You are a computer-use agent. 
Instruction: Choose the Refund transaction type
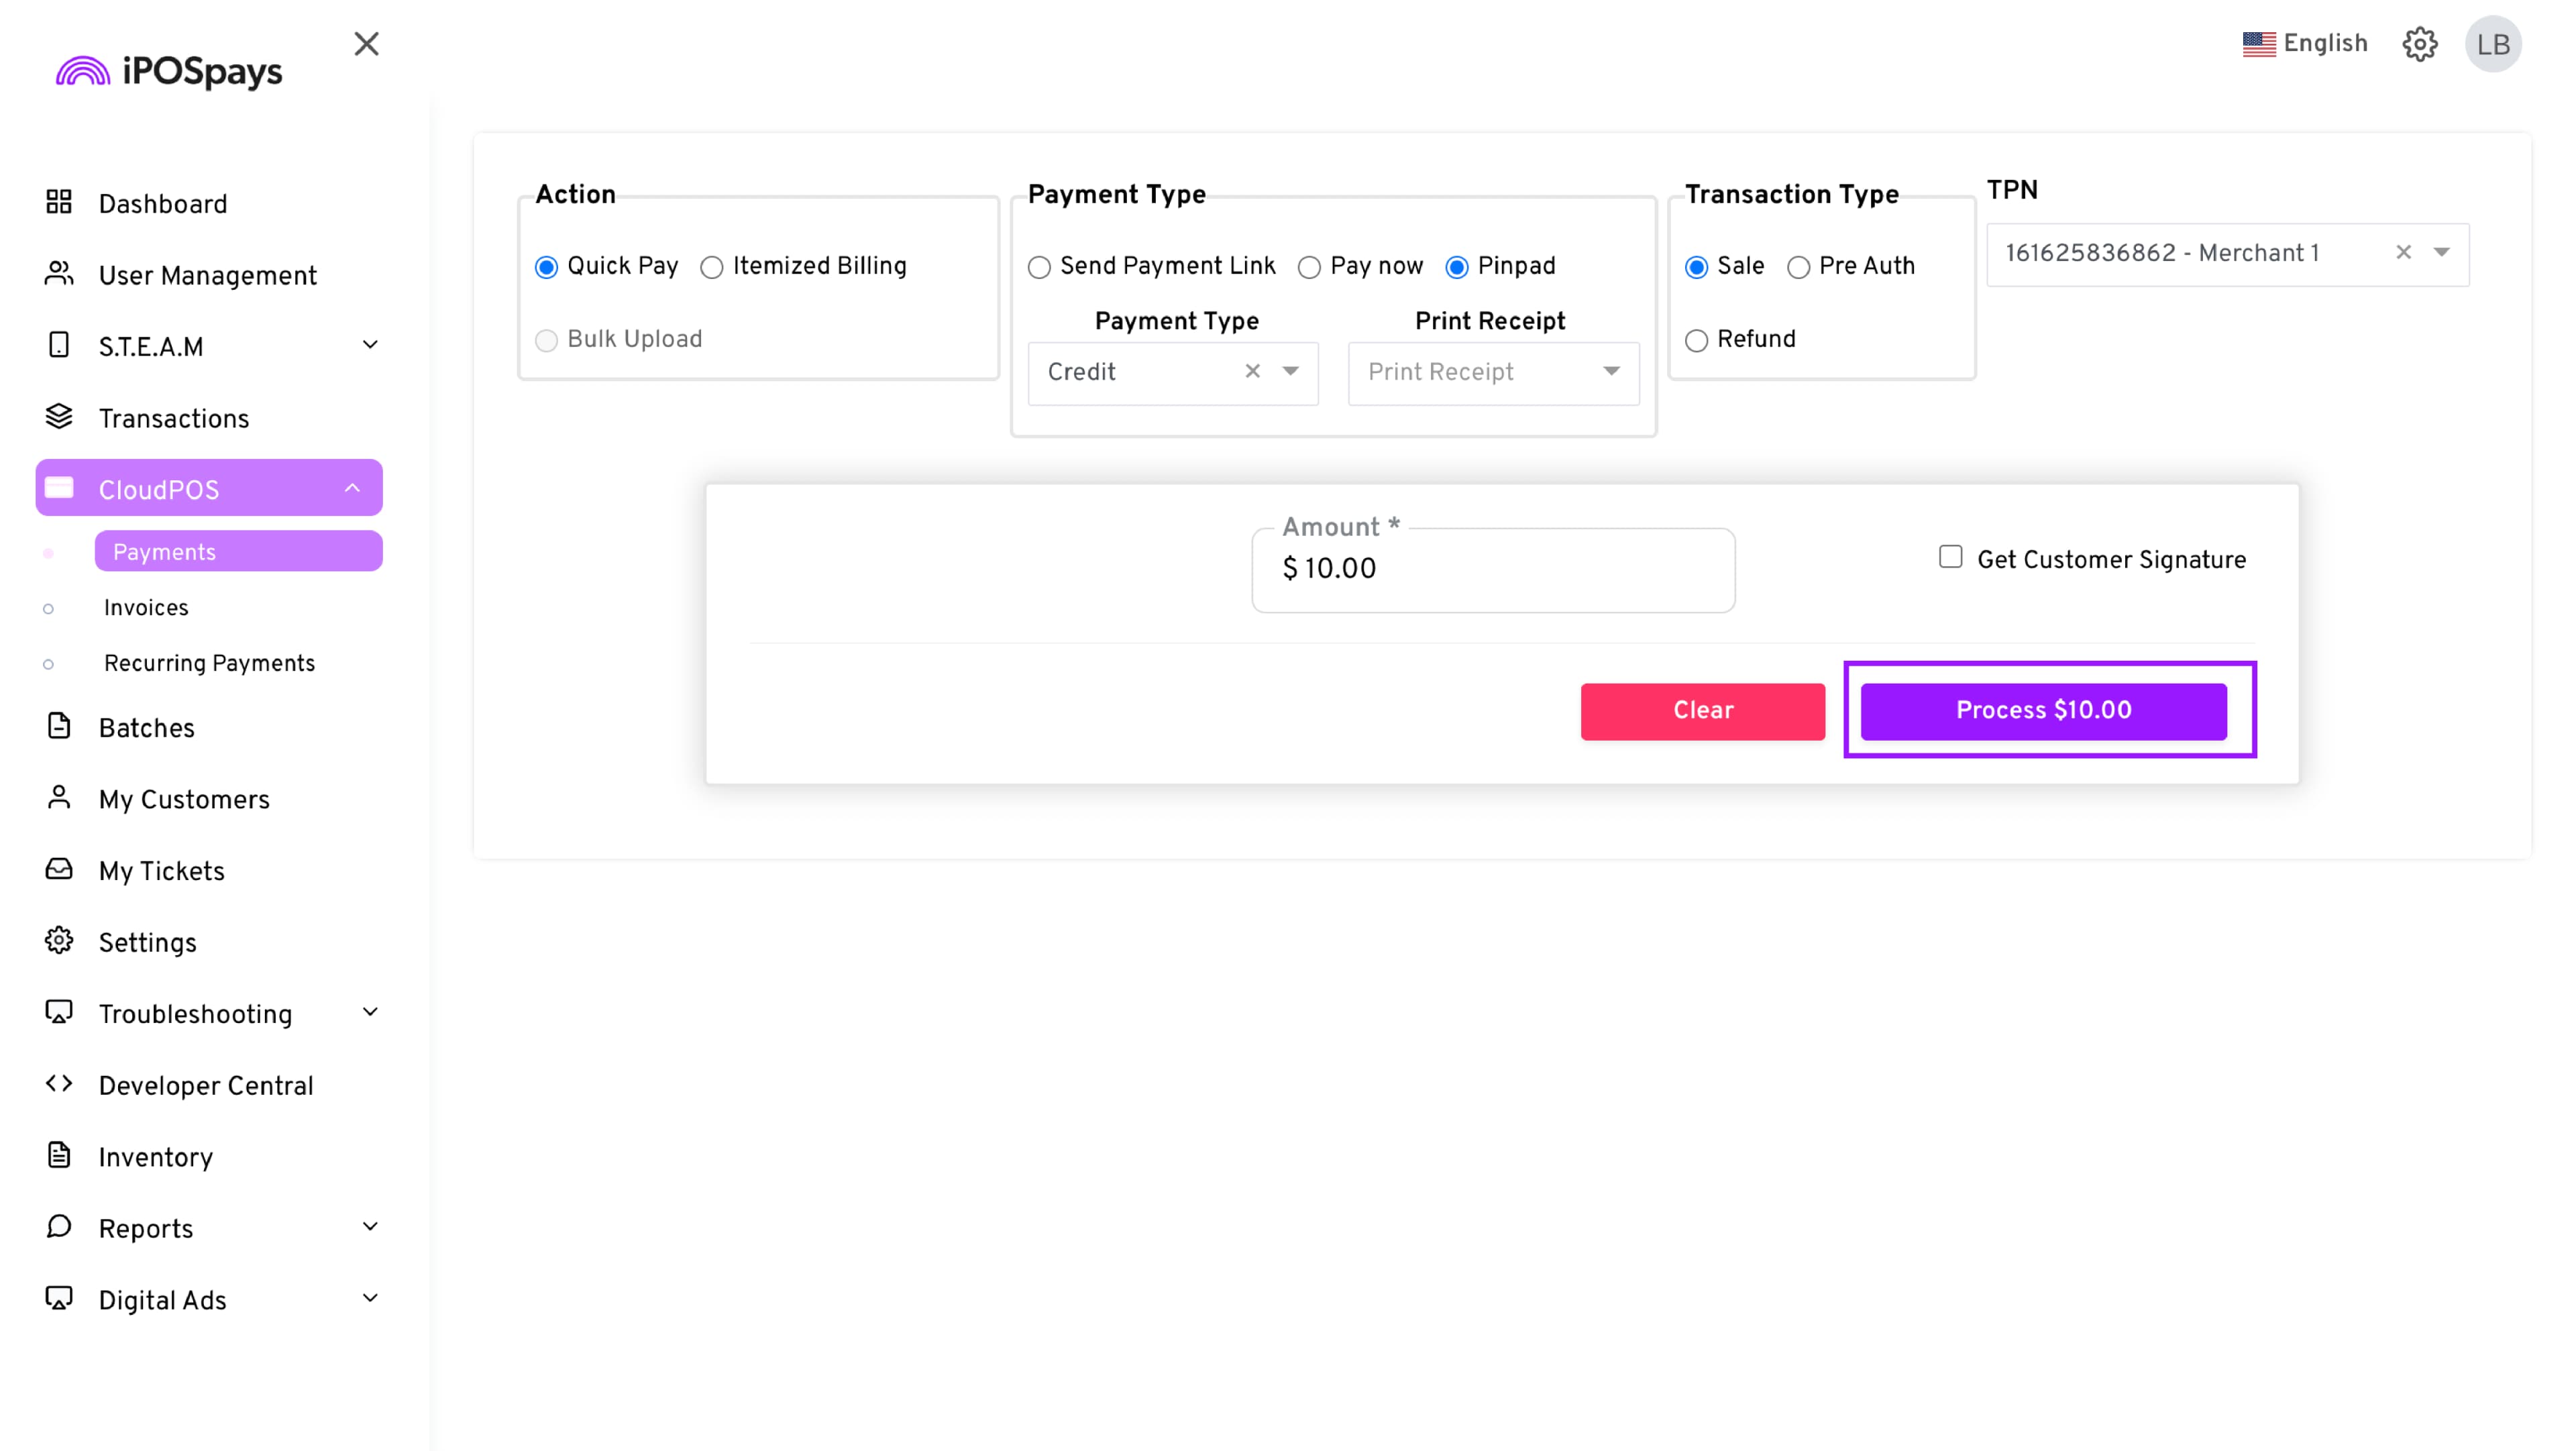[1696, 341]
